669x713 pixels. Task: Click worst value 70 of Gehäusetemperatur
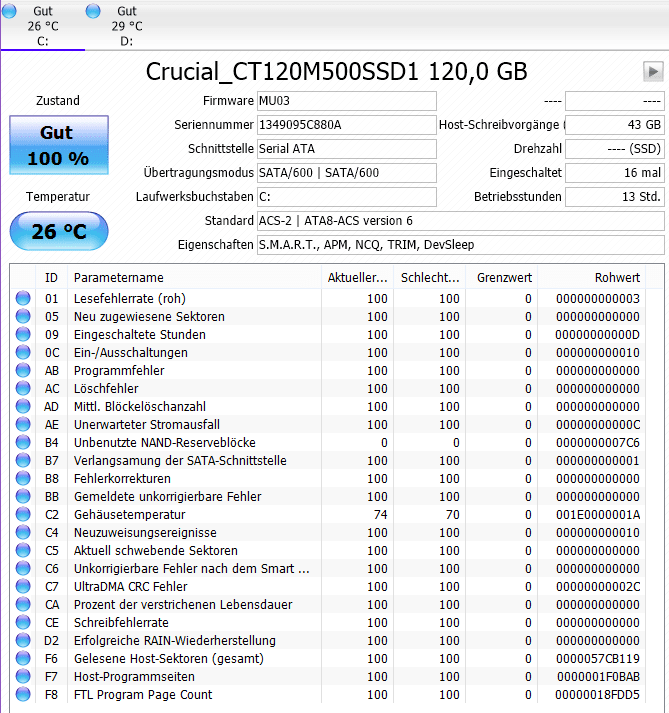pos(453,515)
